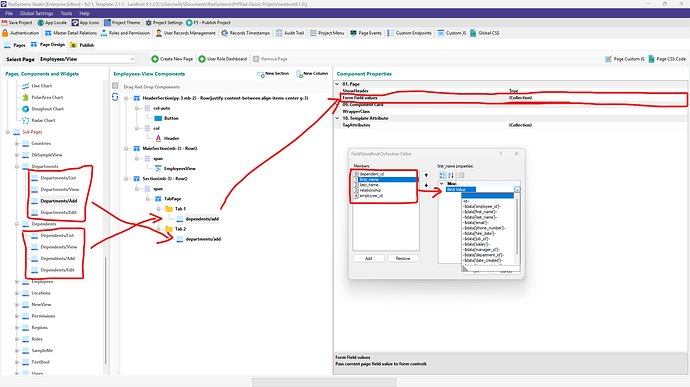Collapse the 01. Page property group

point(338,84)
